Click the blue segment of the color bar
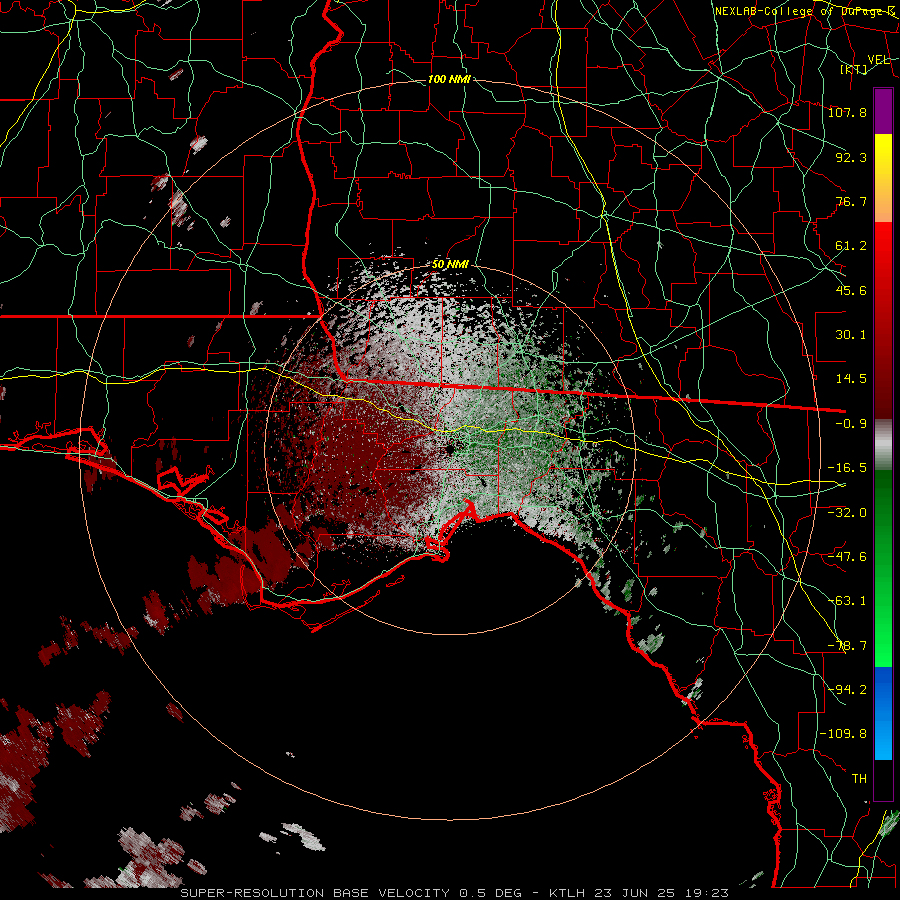The height and width of the screenshot is (900, 900). [x=883, y=713]
